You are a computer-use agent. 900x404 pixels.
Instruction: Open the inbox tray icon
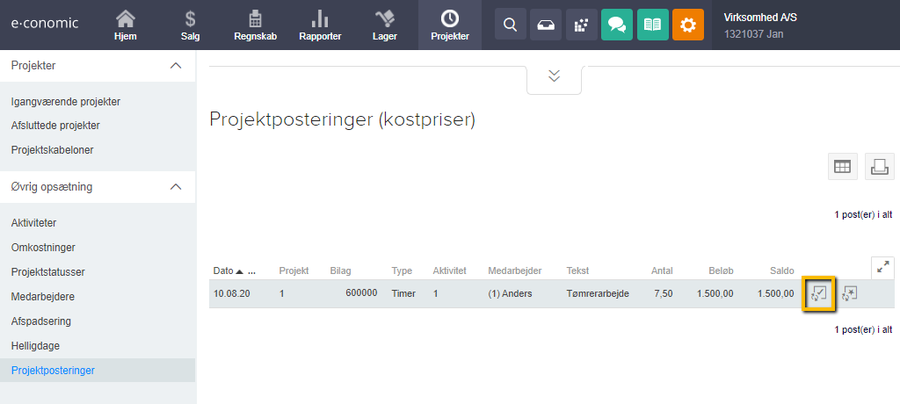[546, 25]
